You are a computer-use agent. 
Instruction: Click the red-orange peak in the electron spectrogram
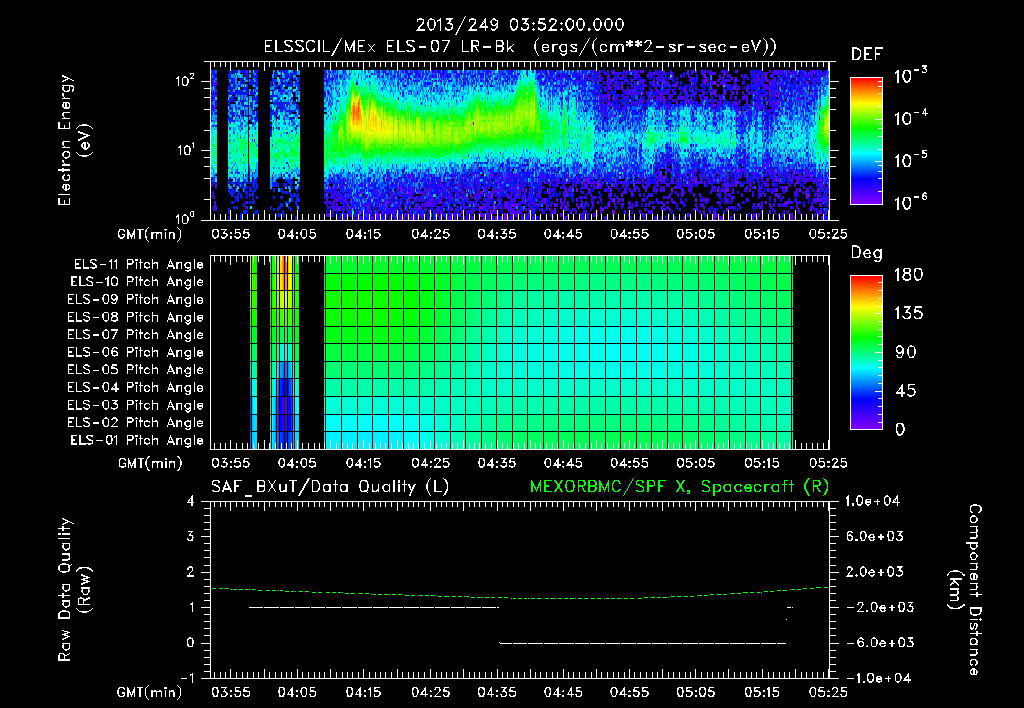356,110
